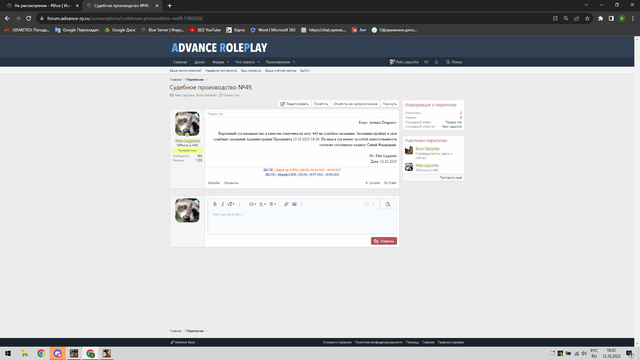Switch to the На рассмотрении browser tab
The width and height of the screenshot is (640, 360).
pos(42,6)
